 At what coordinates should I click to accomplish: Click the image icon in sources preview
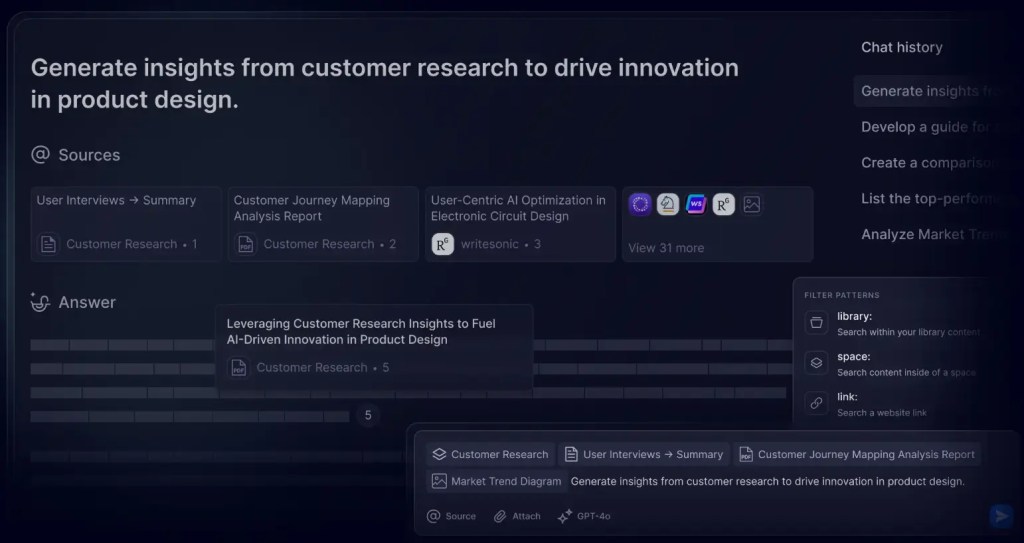tap(752, 204)
